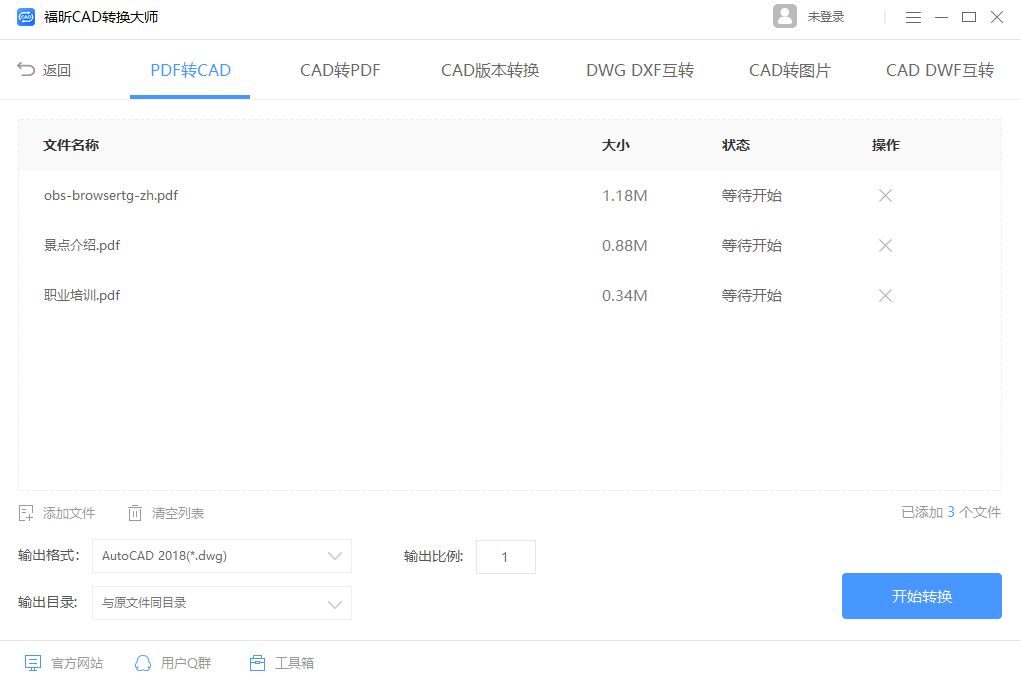The image size is (1021, 683).
Task: Open the 输出格式 output format dropdown
Action: [335, 556]
